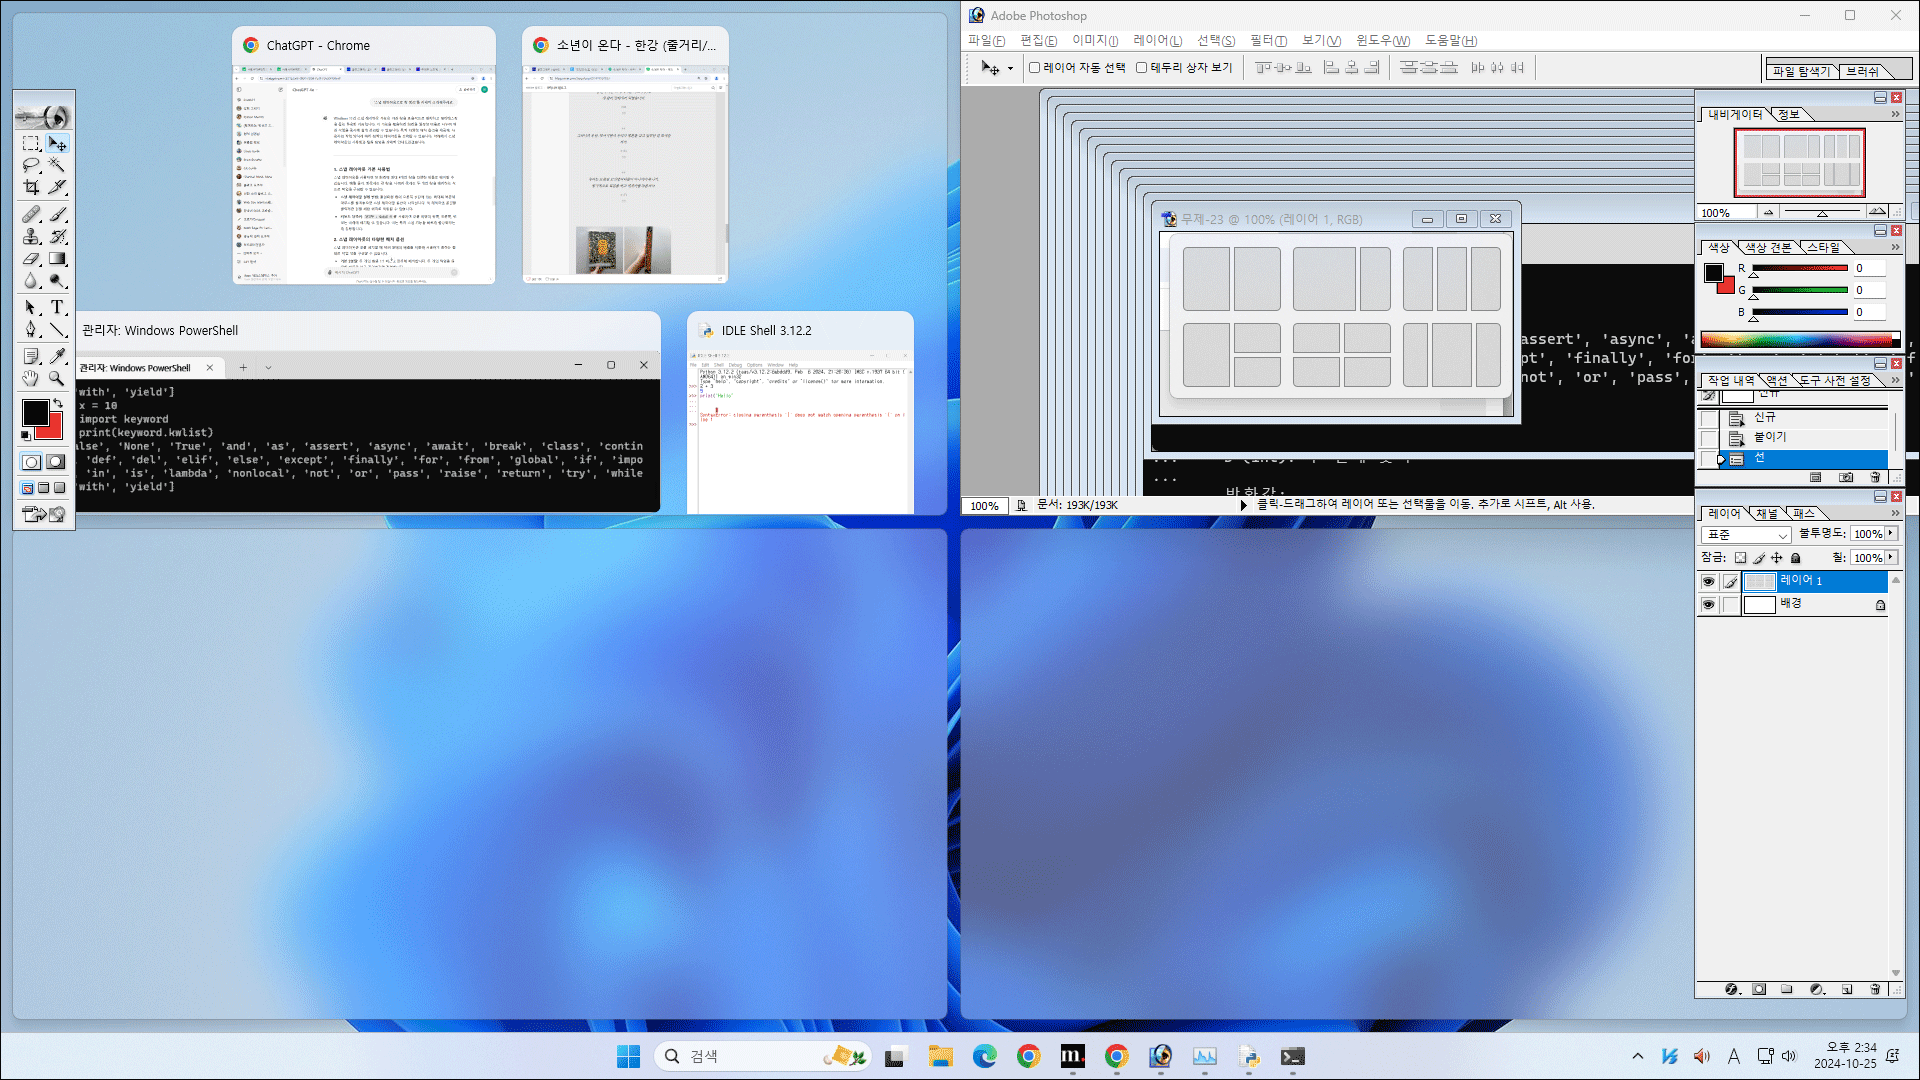
Task: Open the 필터 menu
Action: [x=1268, y=41]
